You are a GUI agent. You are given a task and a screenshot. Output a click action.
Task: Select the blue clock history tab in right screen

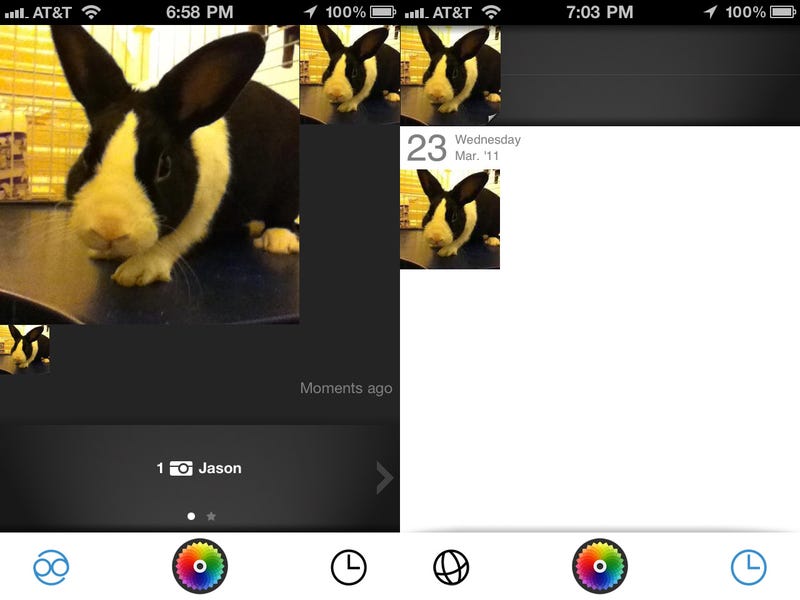tap(748, 567)
